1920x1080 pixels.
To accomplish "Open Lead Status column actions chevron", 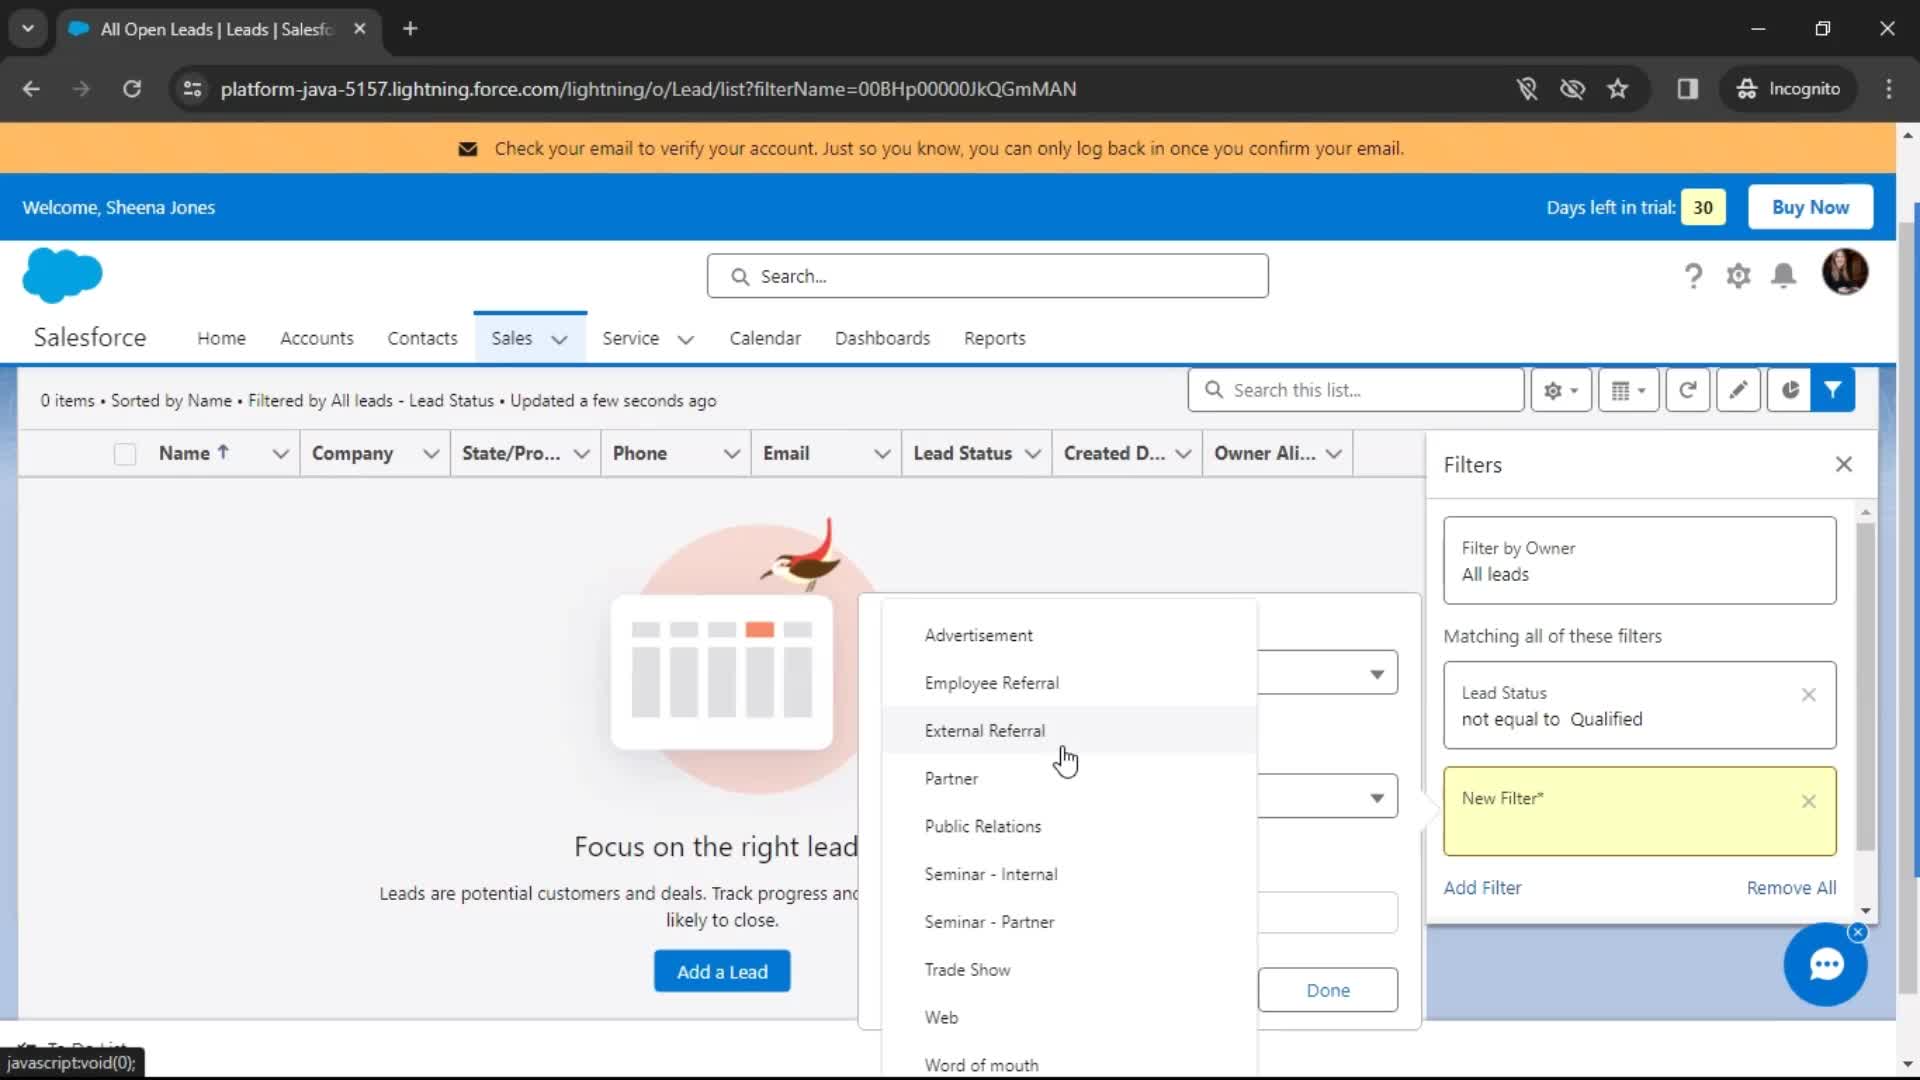I will (x=1033, y=454).
